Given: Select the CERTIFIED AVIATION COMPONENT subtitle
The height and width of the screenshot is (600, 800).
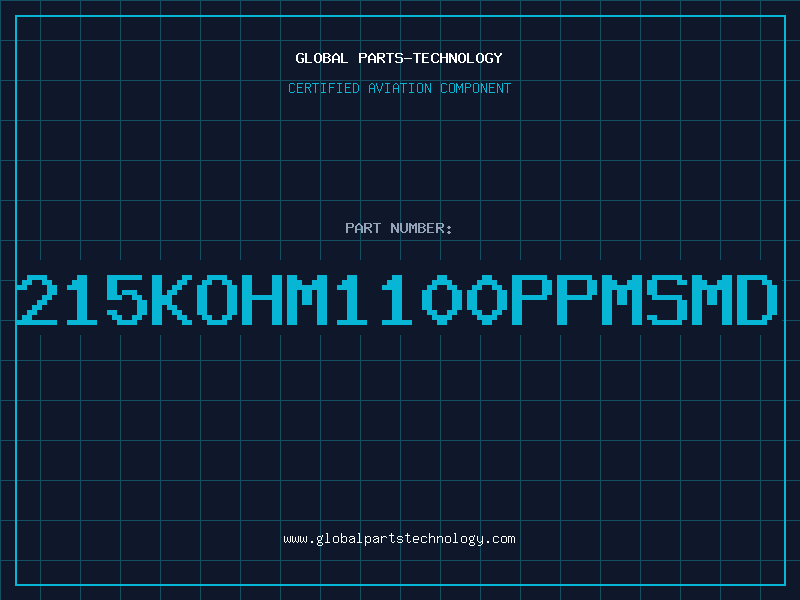Looking at the screenshot, I should (x=399, y=88).
